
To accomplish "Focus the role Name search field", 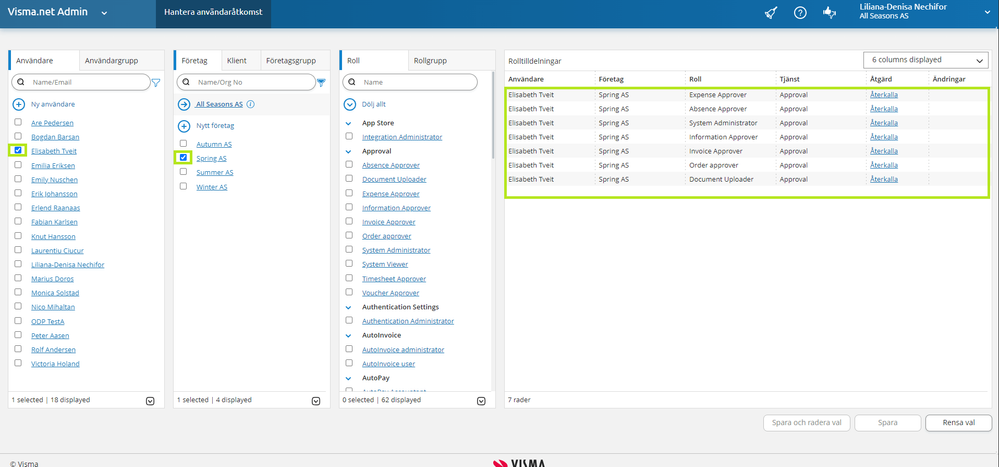I will click(x=410, y=82).
